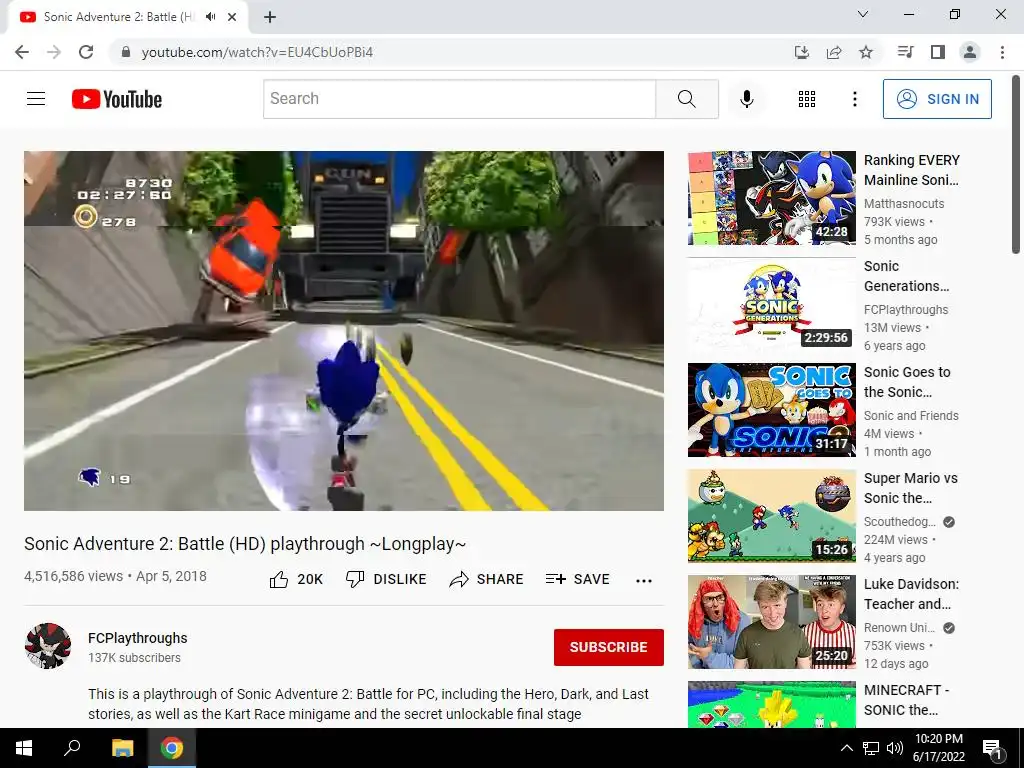The width and height of the screenshot is (1024, 768).
Task: Click Ranking EVERY Mainline Soni… title
Action: 912,170
